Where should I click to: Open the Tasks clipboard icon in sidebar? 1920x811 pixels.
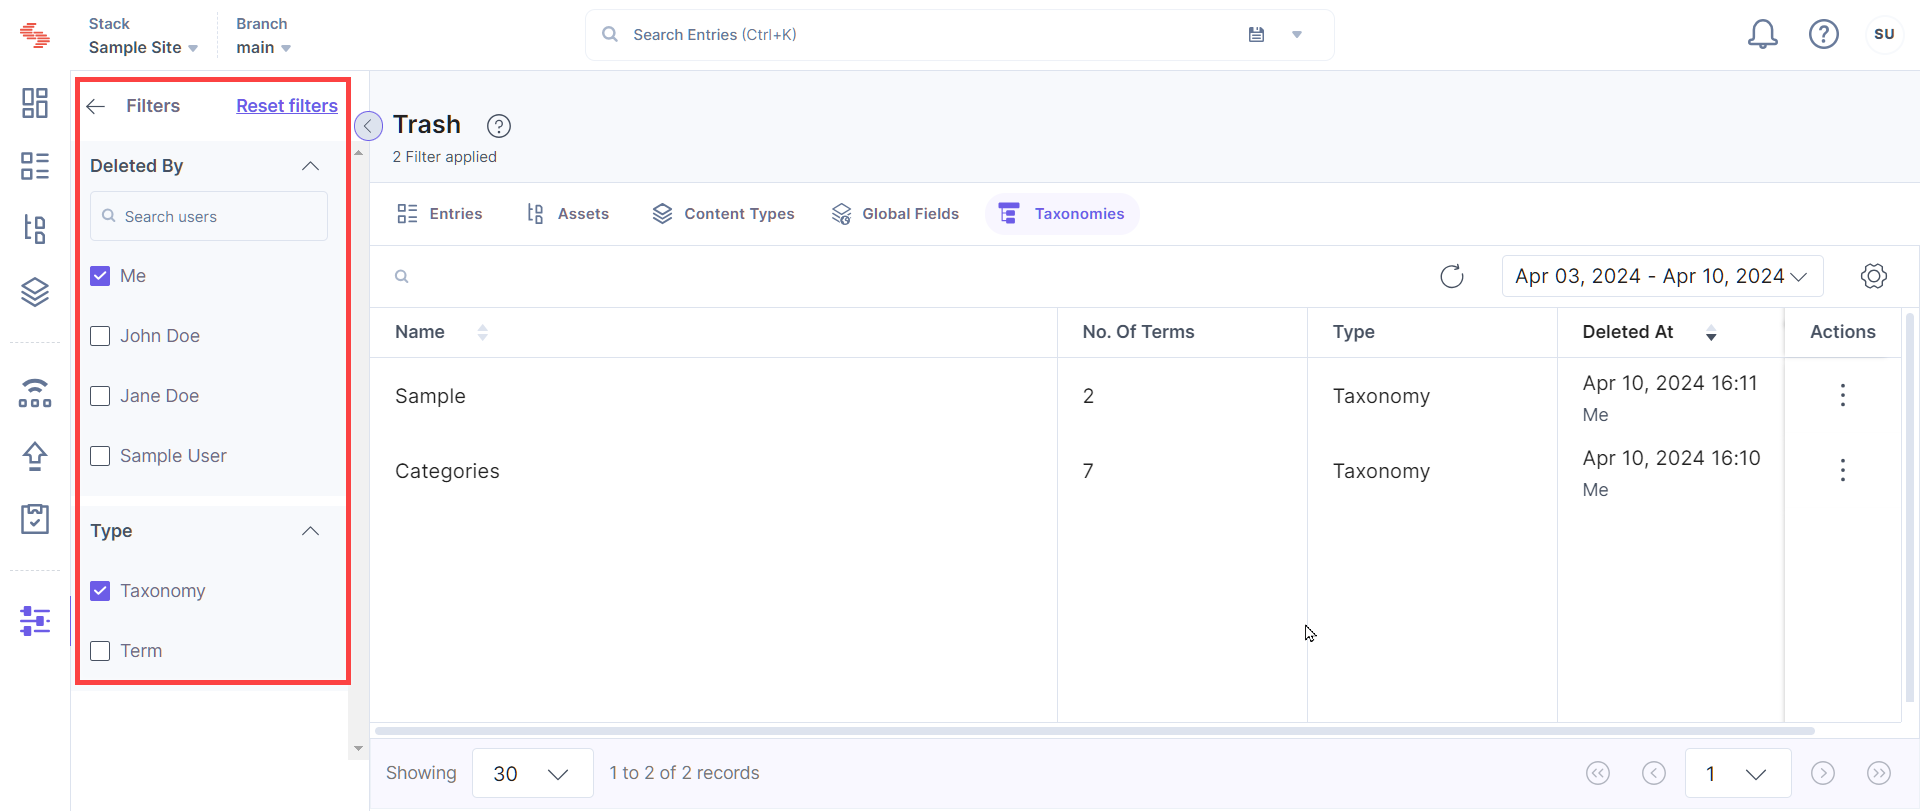click(x=35, y=519)
